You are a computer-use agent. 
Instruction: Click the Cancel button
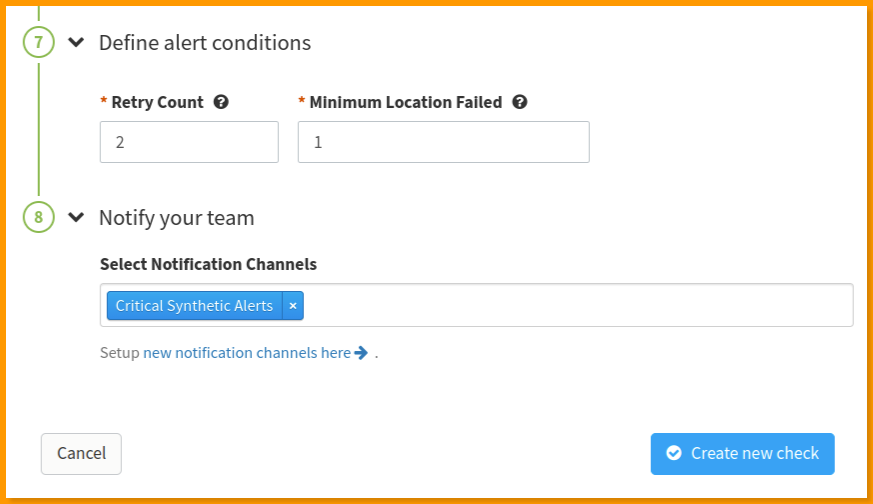coord(81,454)
